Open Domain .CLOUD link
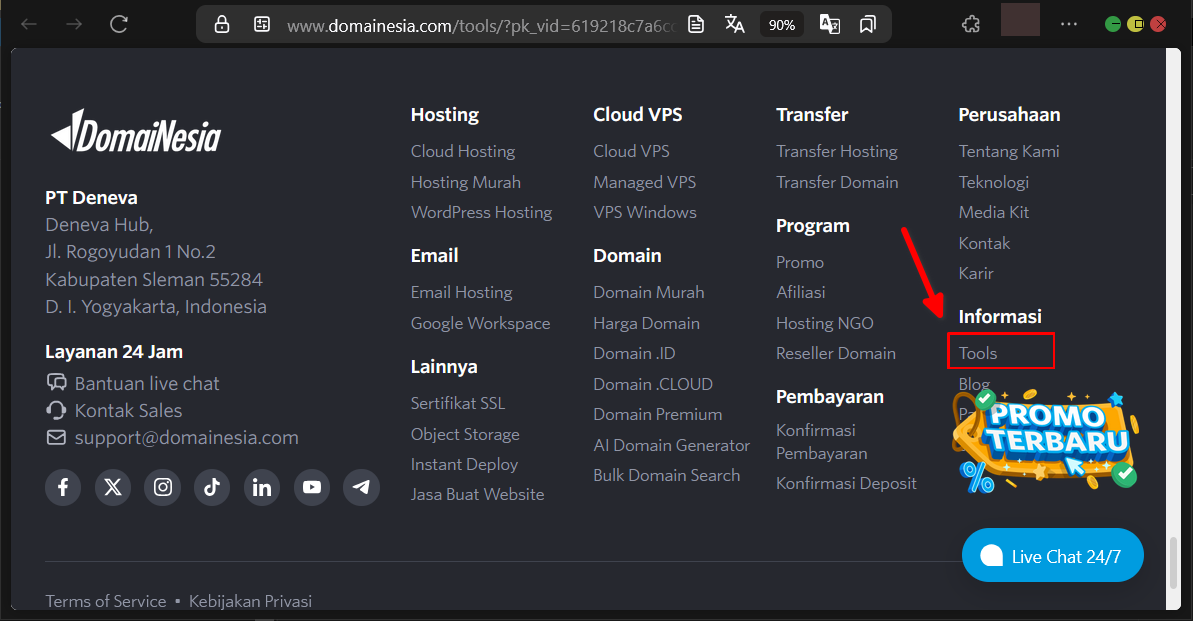This screenshot has width=1193, height=621. (653, 384)
